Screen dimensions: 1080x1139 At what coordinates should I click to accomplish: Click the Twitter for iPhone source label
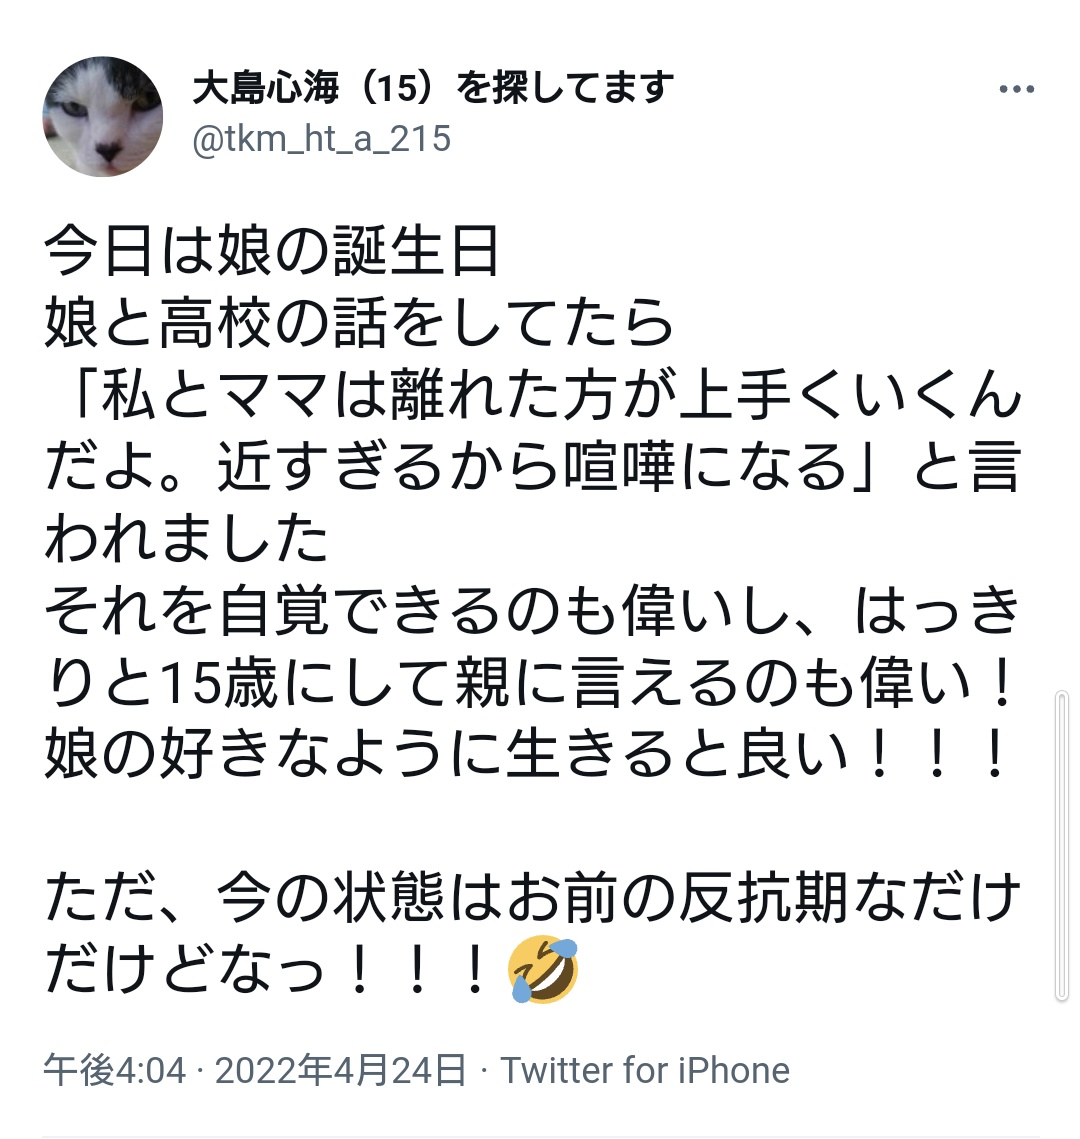[x=645, y=1070]
